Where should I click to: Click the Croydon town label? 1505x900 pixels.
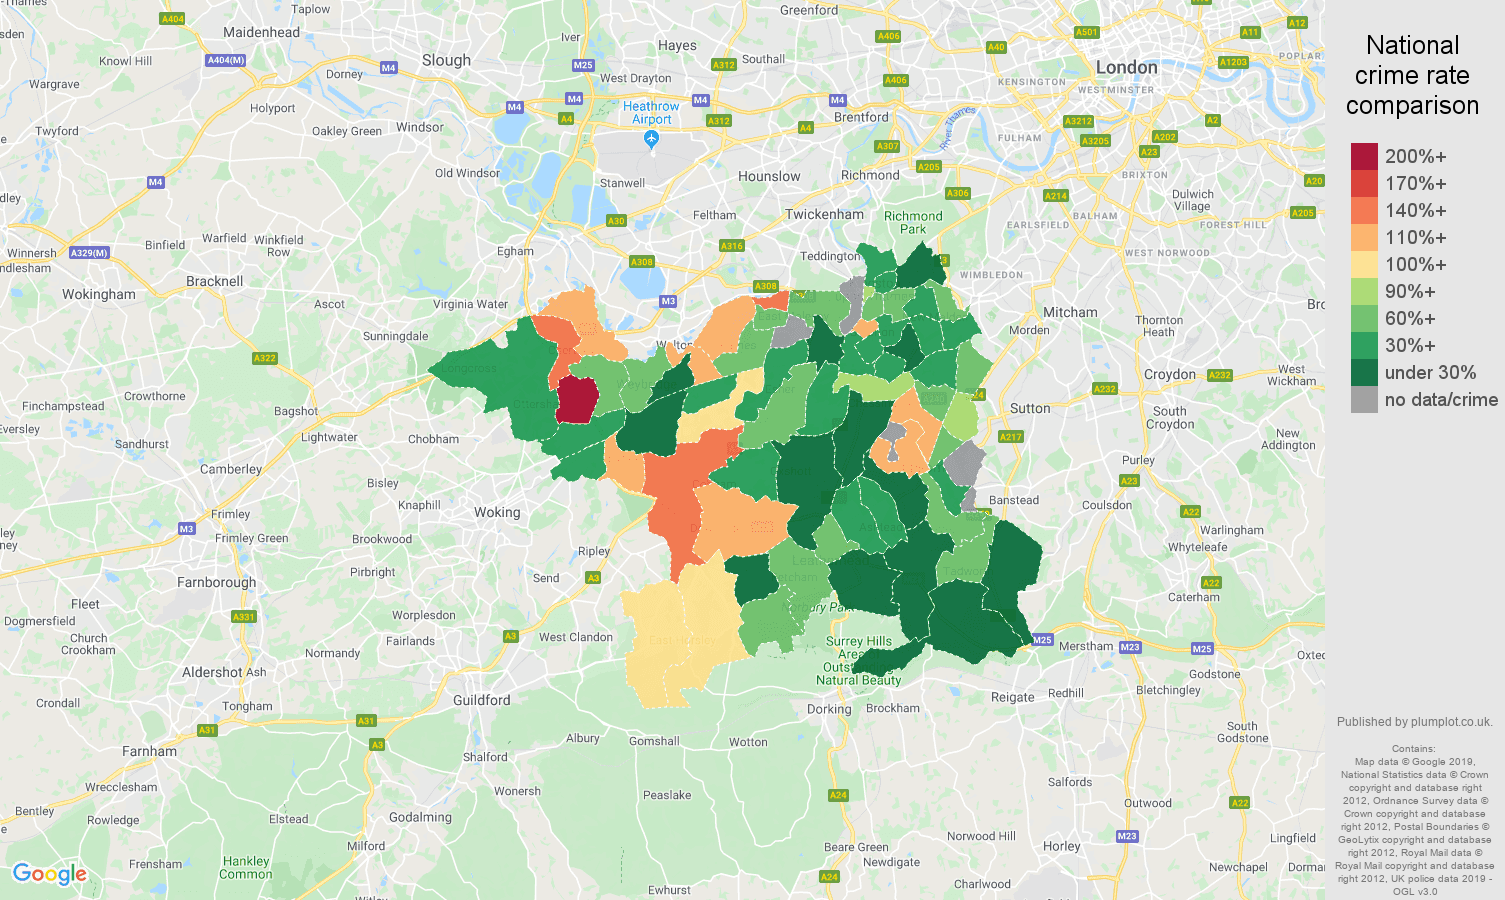[x=1170, y=374]
